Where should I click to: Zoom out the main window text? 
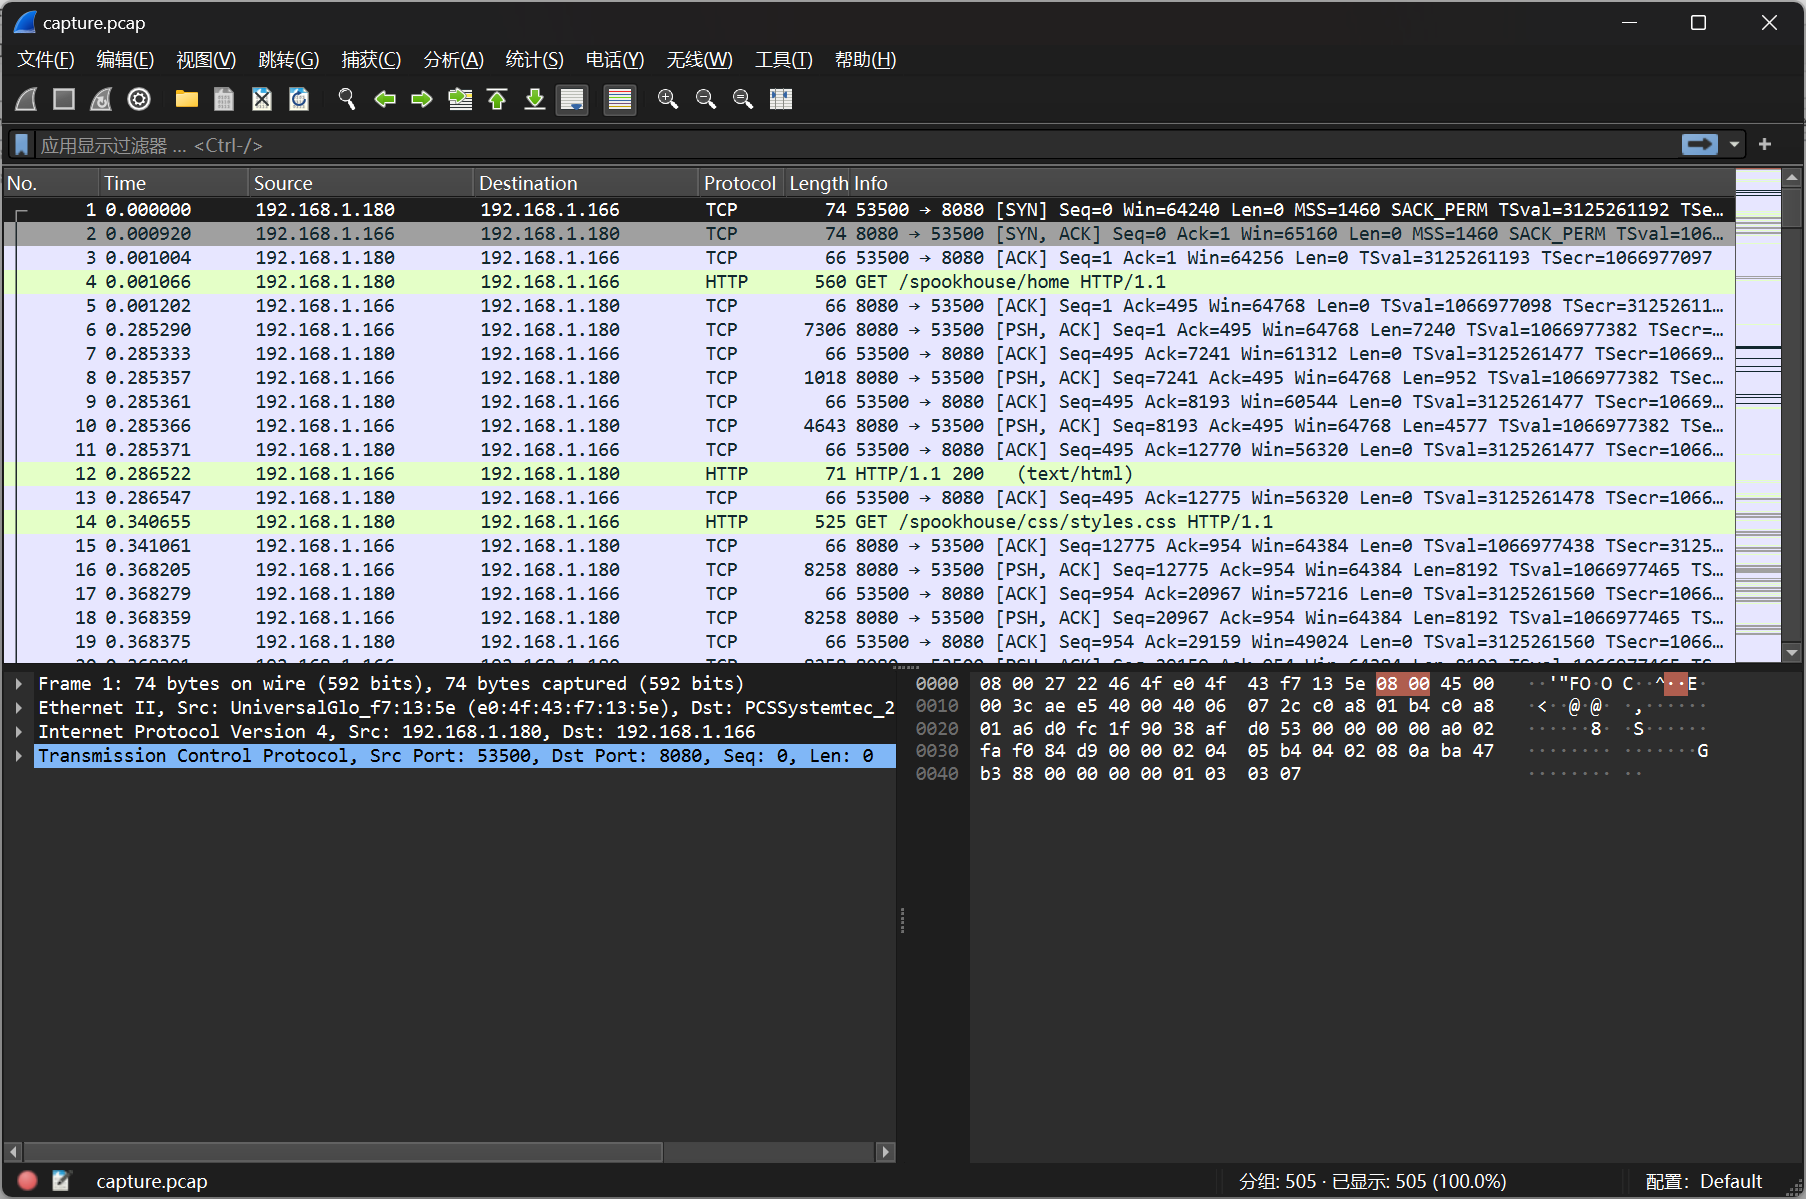[706, 99]
